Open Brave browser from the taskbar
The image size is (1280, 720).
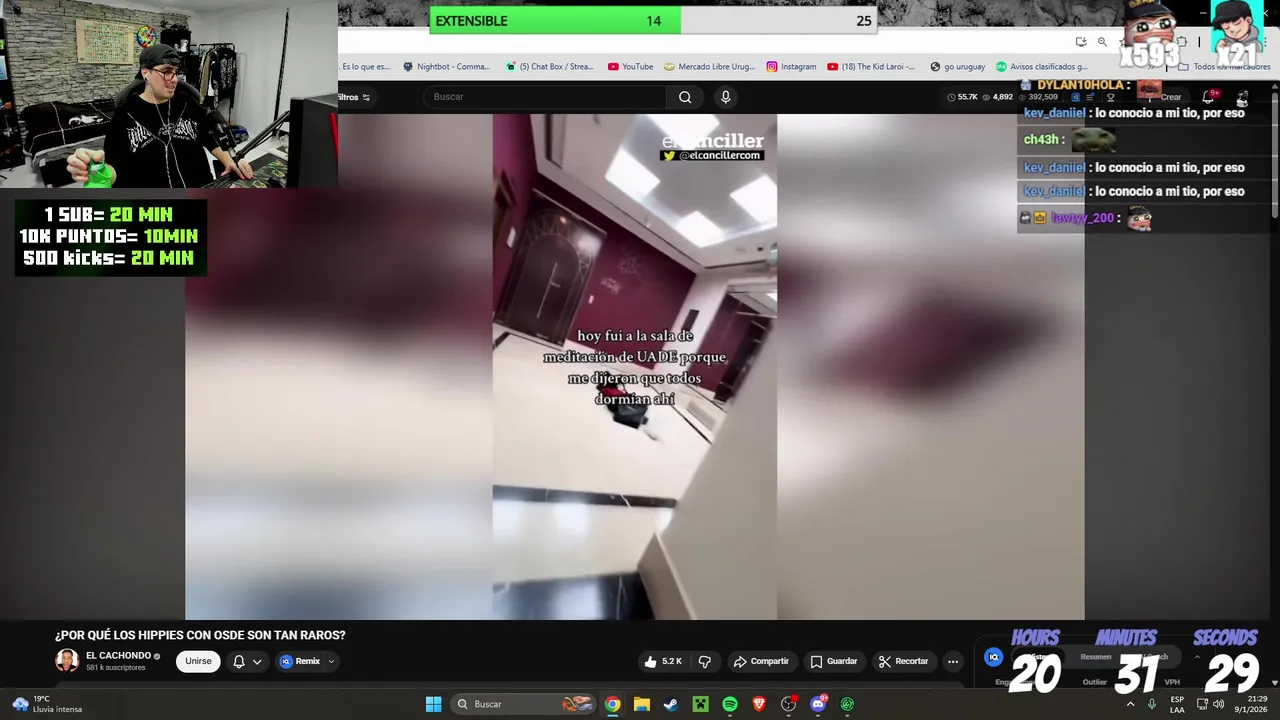(x=759, y=704)
